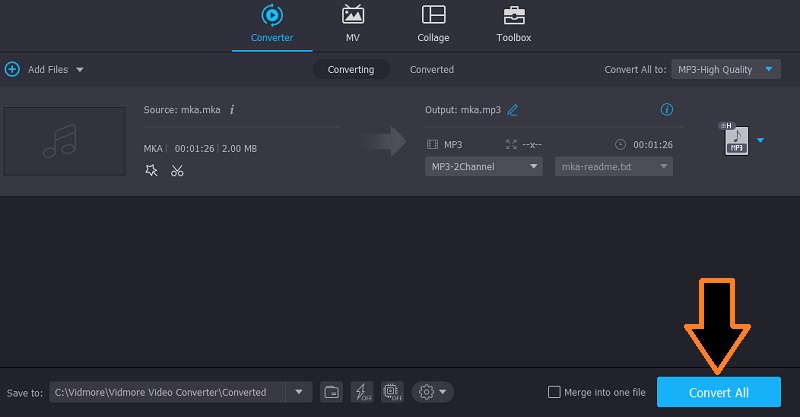The width and height of the screenshot is (800, 417).
Task: Open the MP3-High Quality format dropdown
Action: [x=725, y=69]
